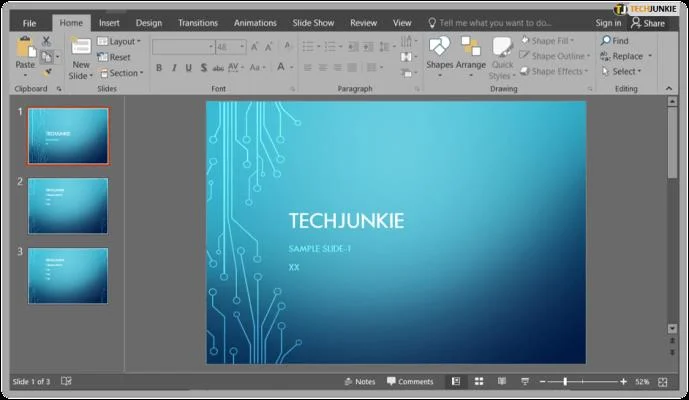Open the Columns dropdown

pos(374,68)
